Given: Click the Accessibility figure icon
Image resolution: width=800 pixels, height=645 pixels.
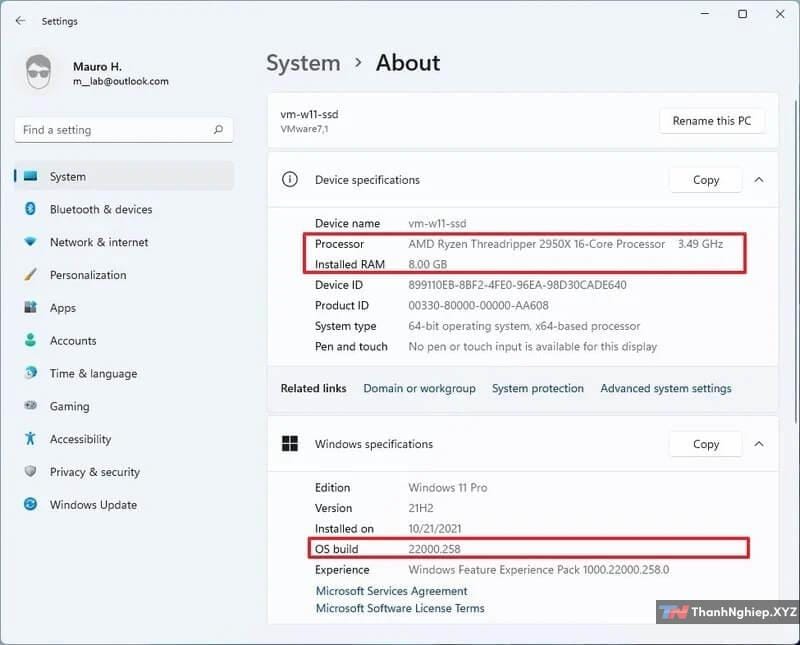Looking at the screenshot, I should point(31,438).
